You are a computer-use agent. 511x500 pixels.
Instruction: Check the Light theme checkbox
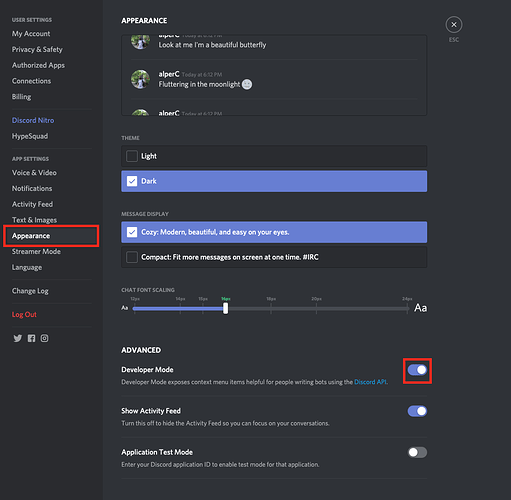[132, 156]
